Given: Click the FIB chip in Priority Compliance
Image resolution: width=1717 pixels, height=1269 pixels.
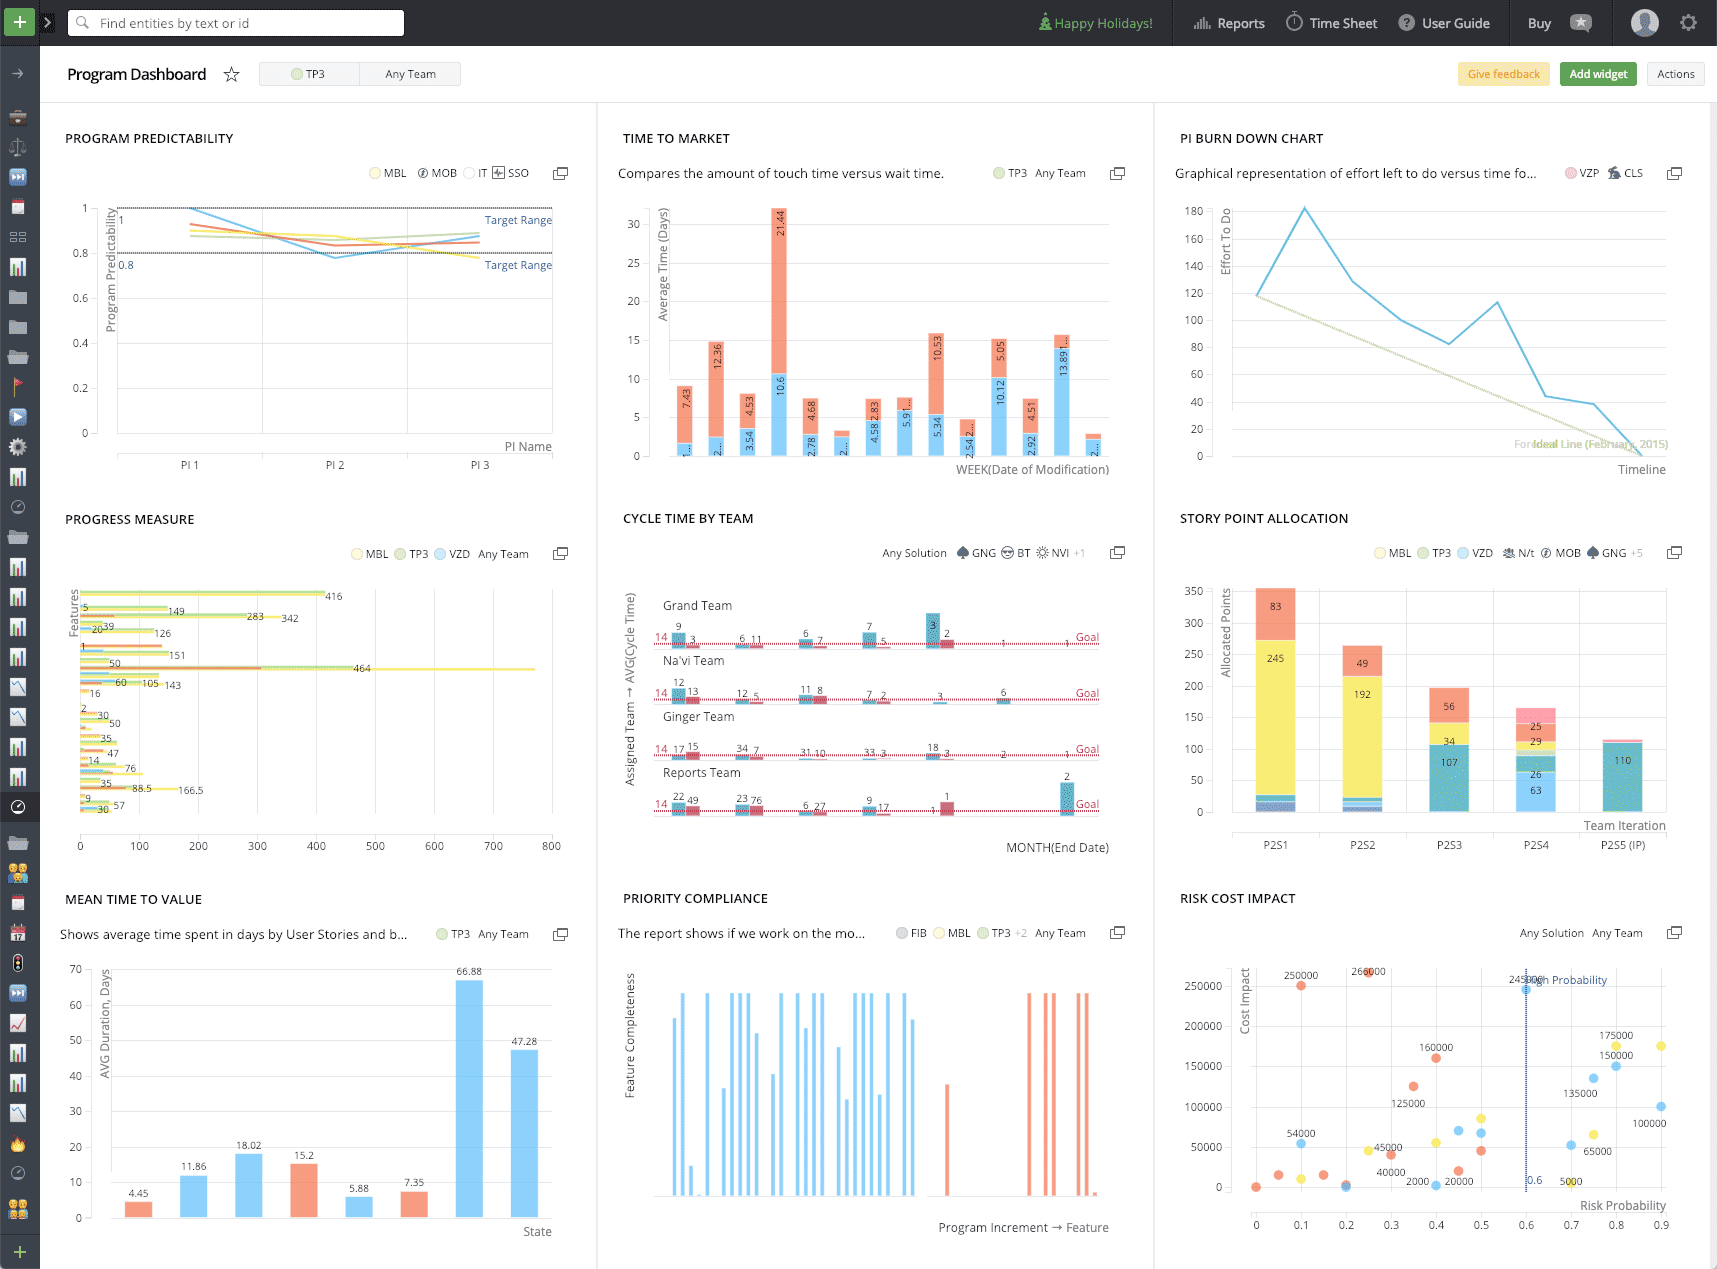Looking at the screenshot, I should [911, 933].
